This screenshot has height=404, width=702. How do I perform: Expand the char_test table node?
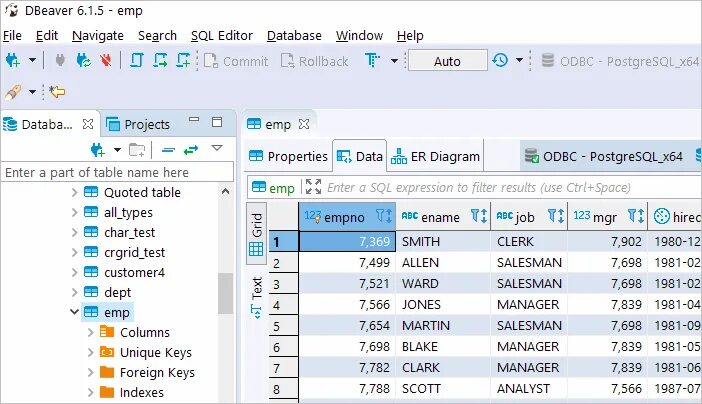74,232
